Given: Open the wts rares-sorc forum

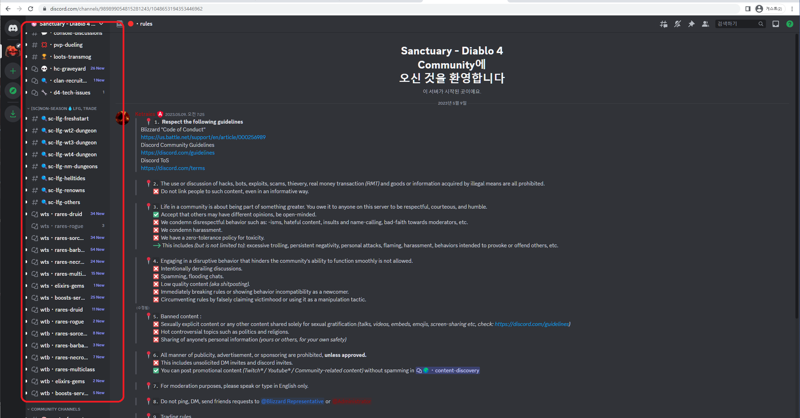Looking at the screenshot, I should point(66,238).
